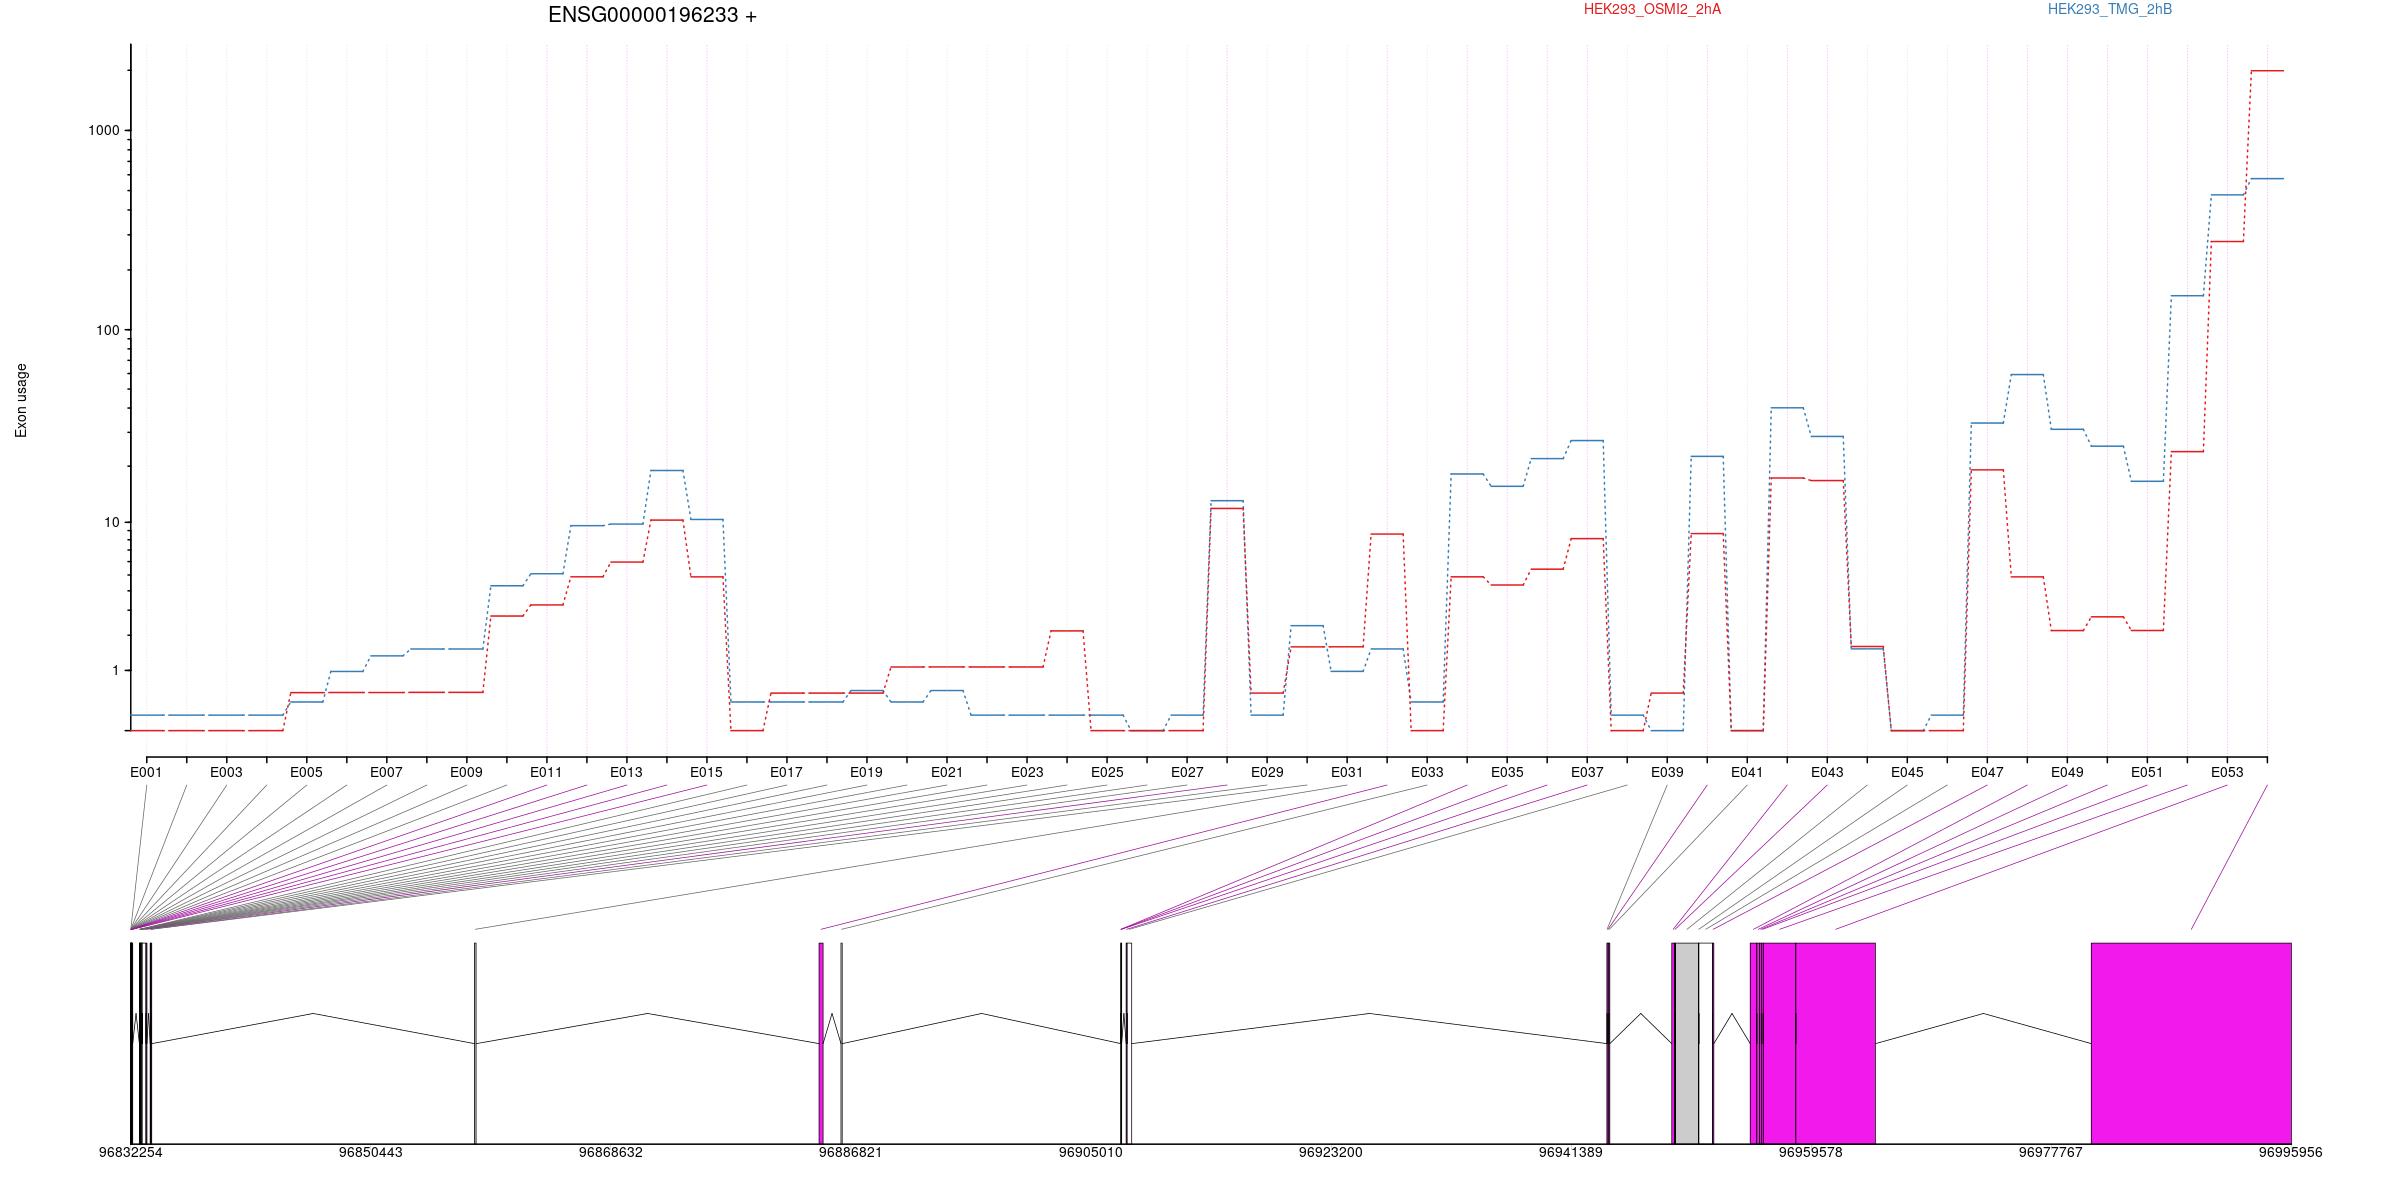Click genomic coordinate 96959578

pyautogui.click(x=1810, y=1152)
